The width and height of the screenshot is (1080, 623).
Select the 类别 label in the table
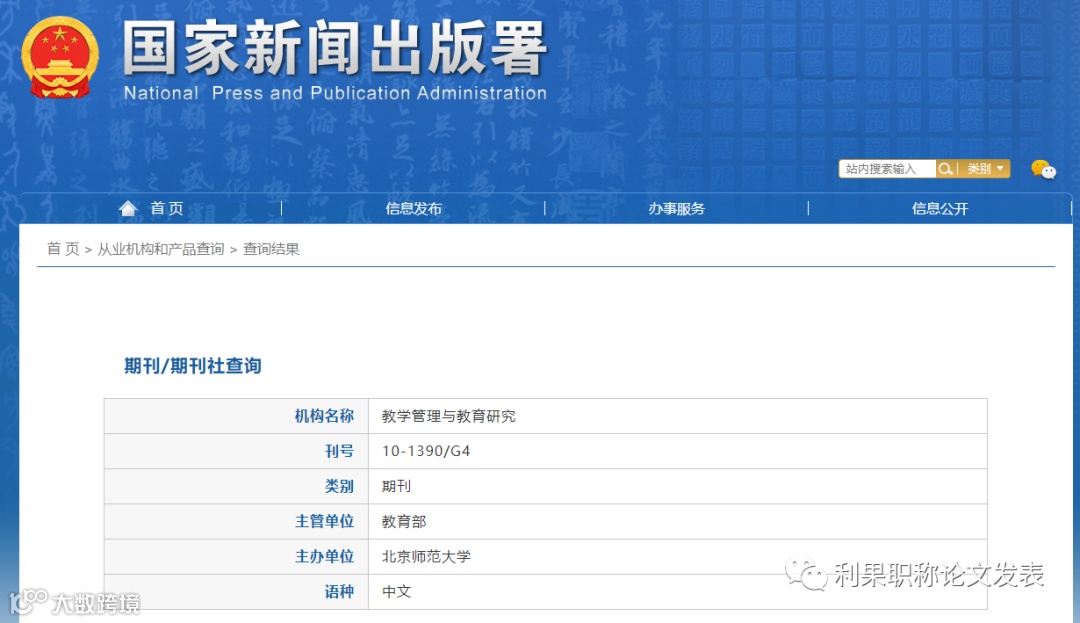(340, 486)
